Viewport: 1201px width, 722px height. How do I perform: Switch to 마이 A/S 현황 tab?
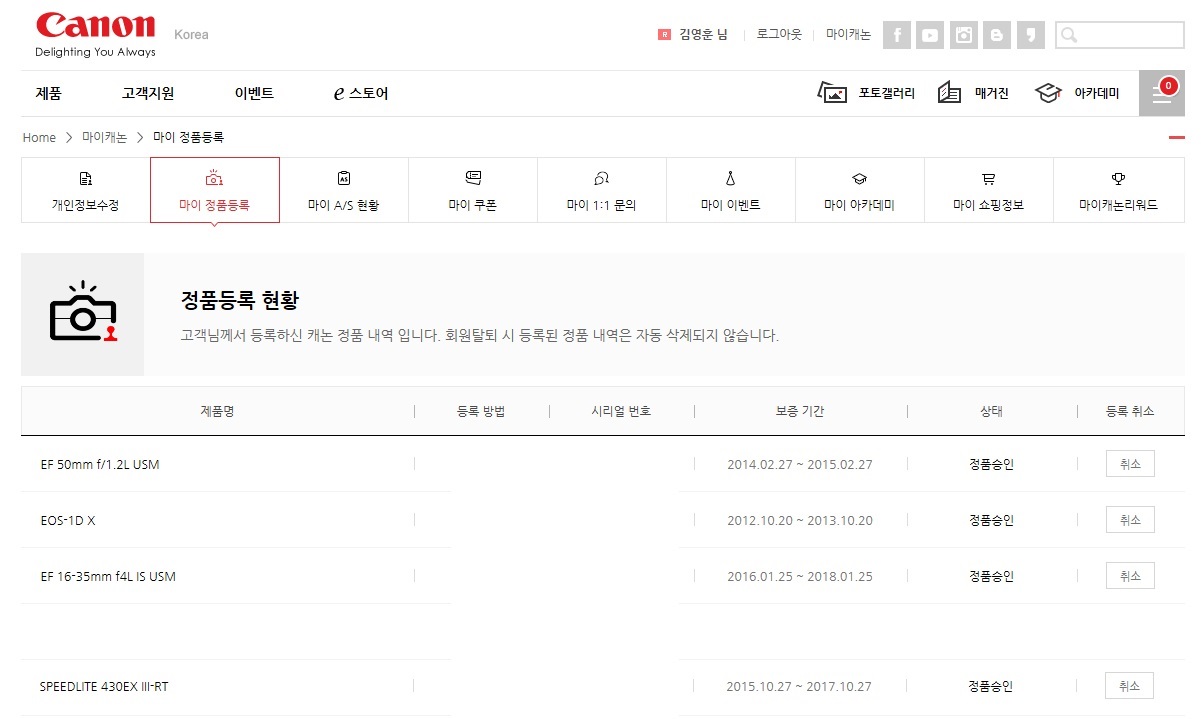343,190
